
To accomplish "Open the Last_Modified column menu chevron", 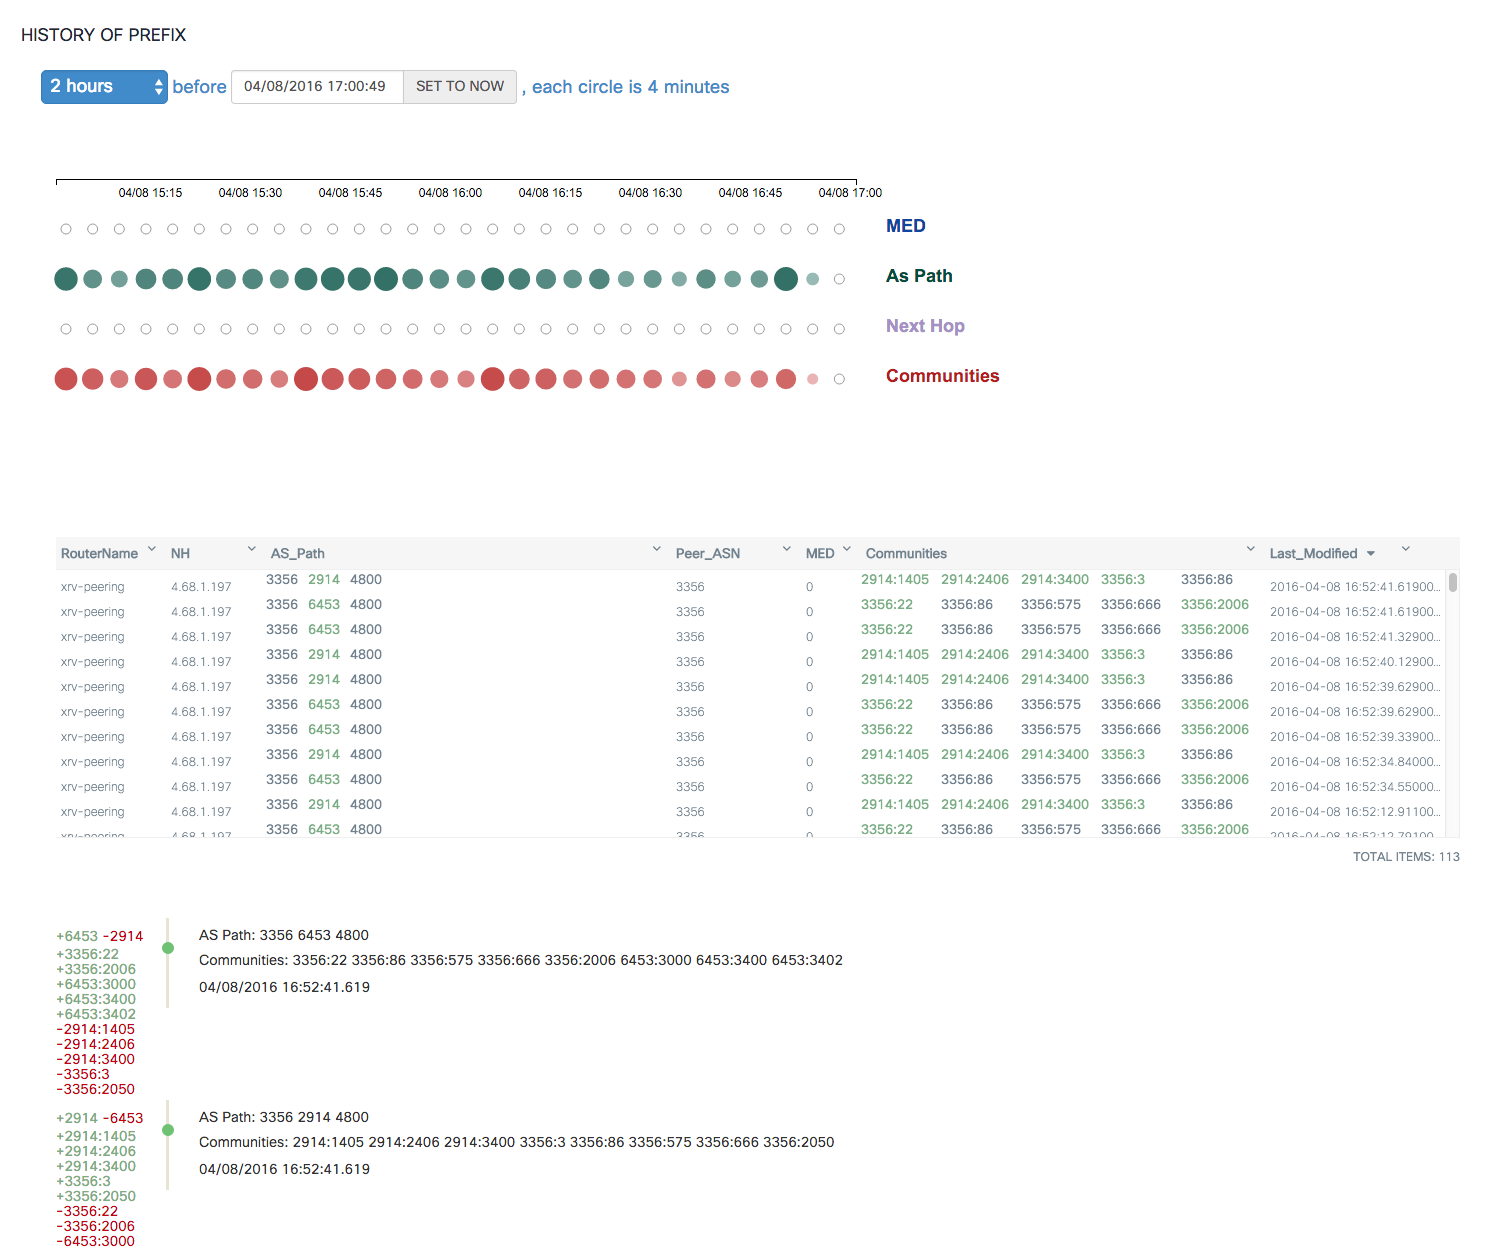I will pos(1406,549).
